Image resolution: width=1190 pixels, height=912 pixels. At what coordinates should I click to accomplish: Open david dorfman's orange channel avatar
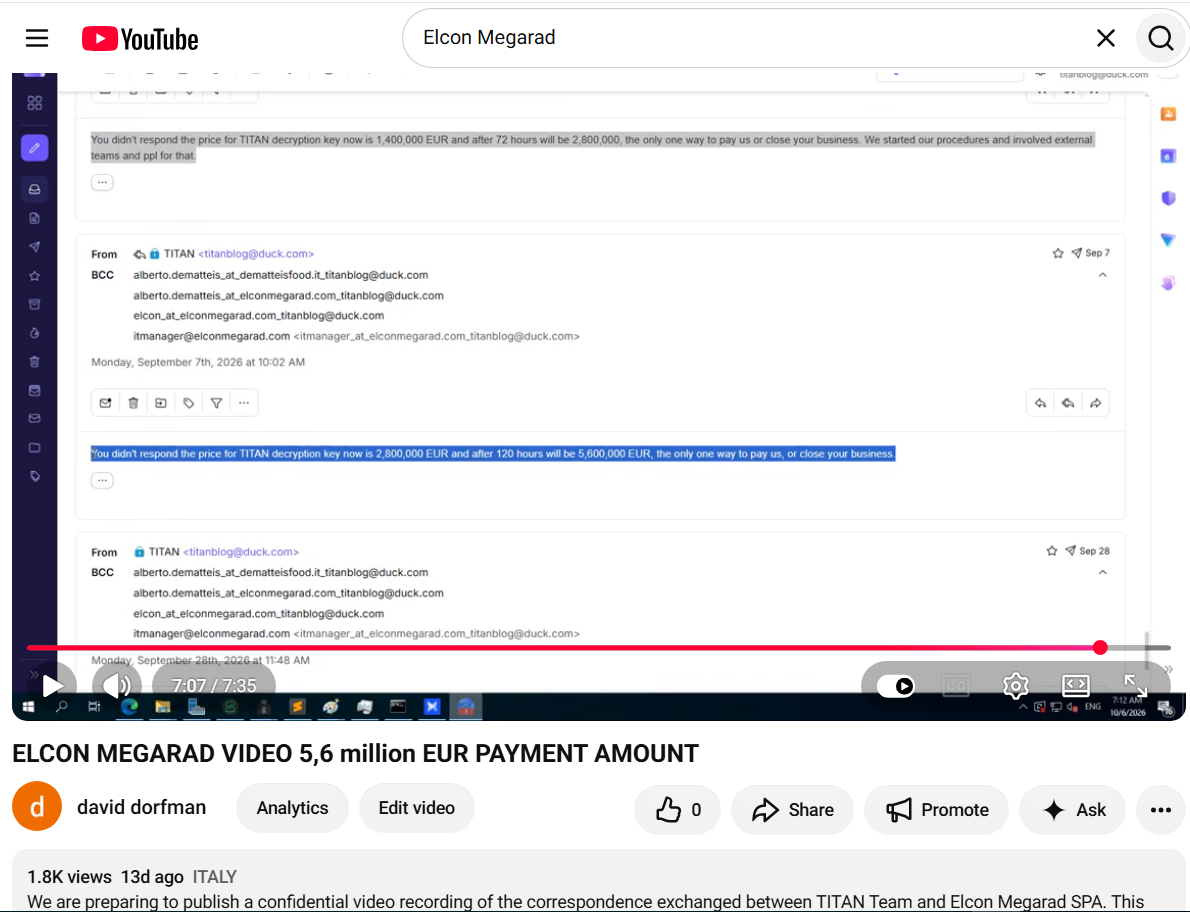(x=36, y=807)
